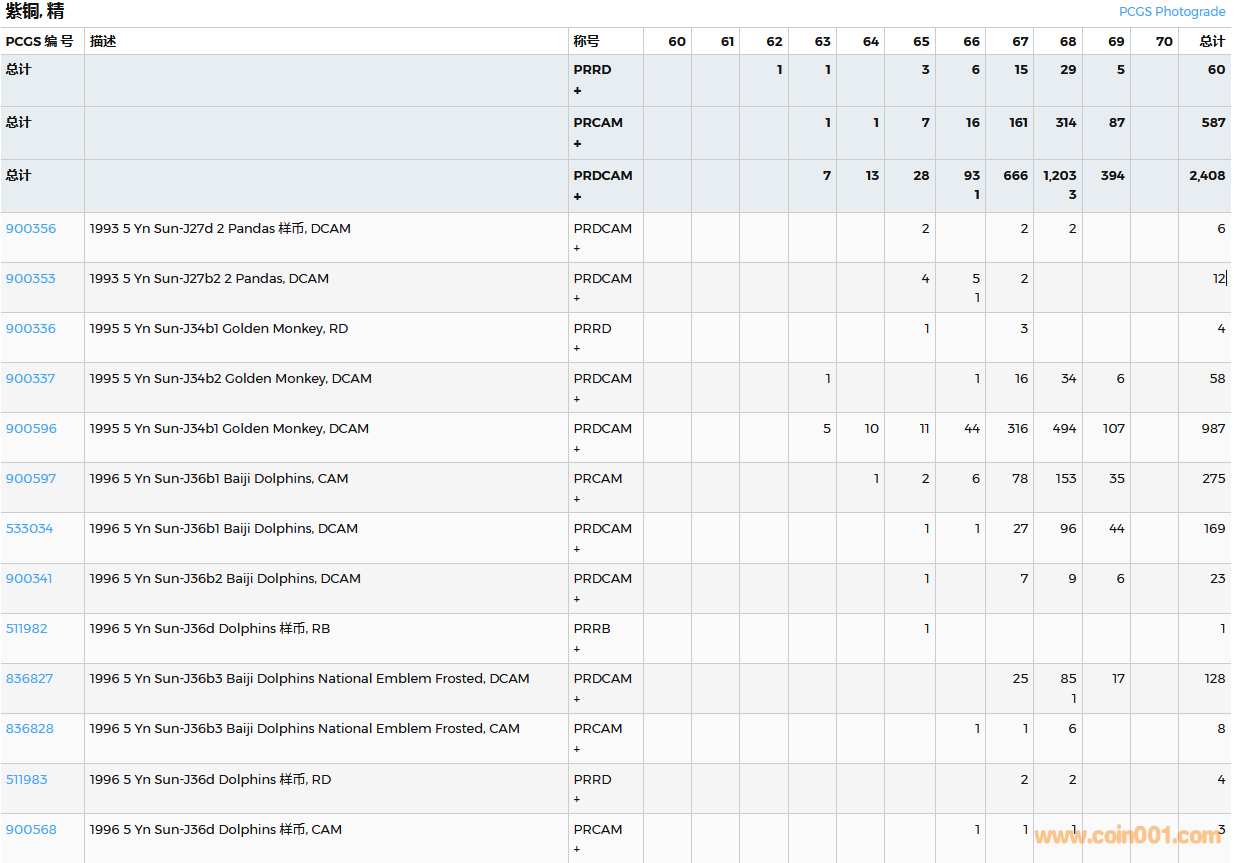Open the 836827 National Emblem Frosted DCAM link

point(30,679)
